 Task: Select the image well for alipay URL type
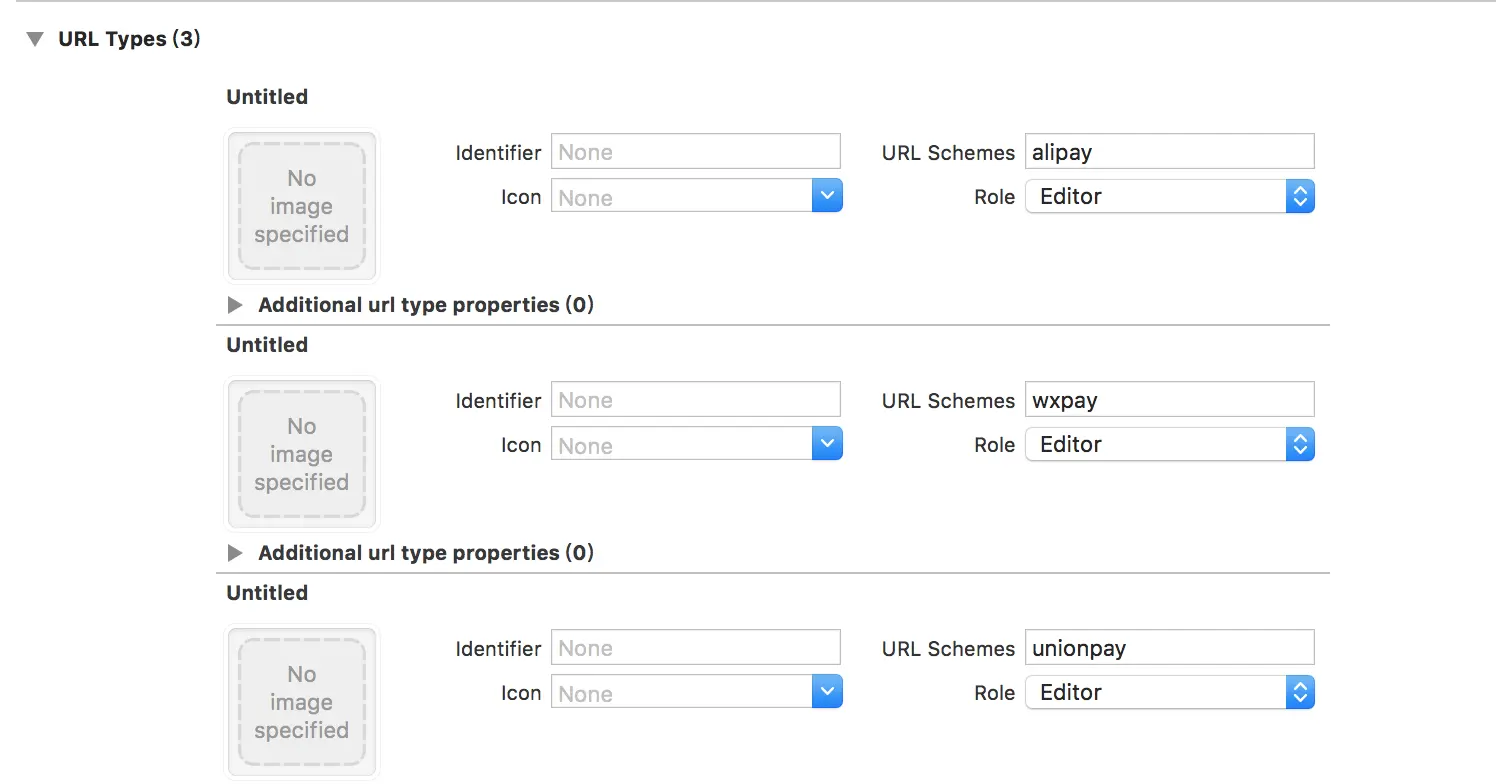coord(302,206)
